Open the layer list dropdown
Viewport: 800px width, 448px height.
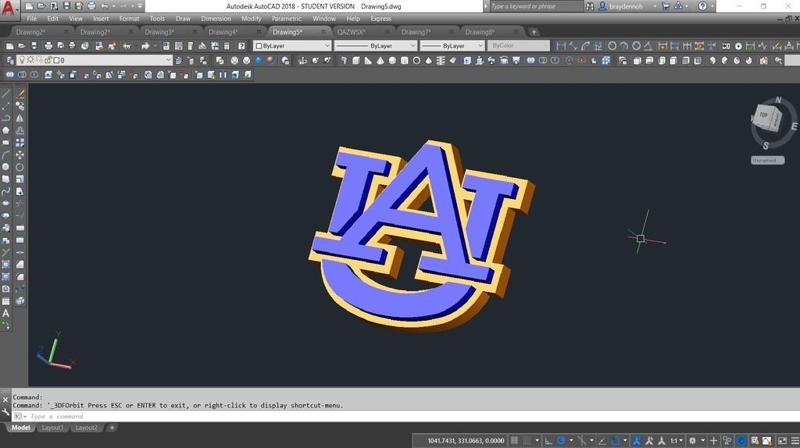tap(168, 60)
